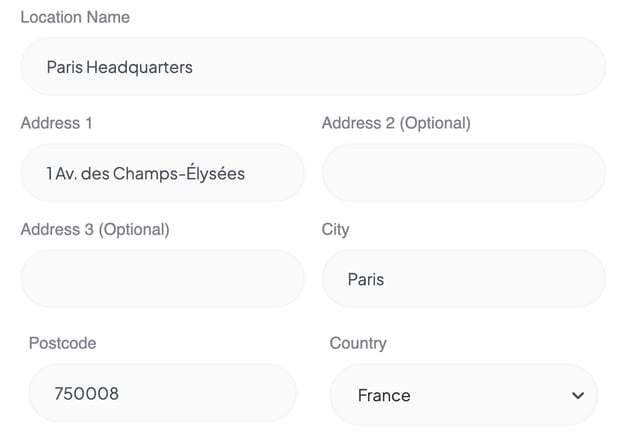
Task: Place cursor on the "750008" value
Action: pyautogui.click(x=87, y=394)
